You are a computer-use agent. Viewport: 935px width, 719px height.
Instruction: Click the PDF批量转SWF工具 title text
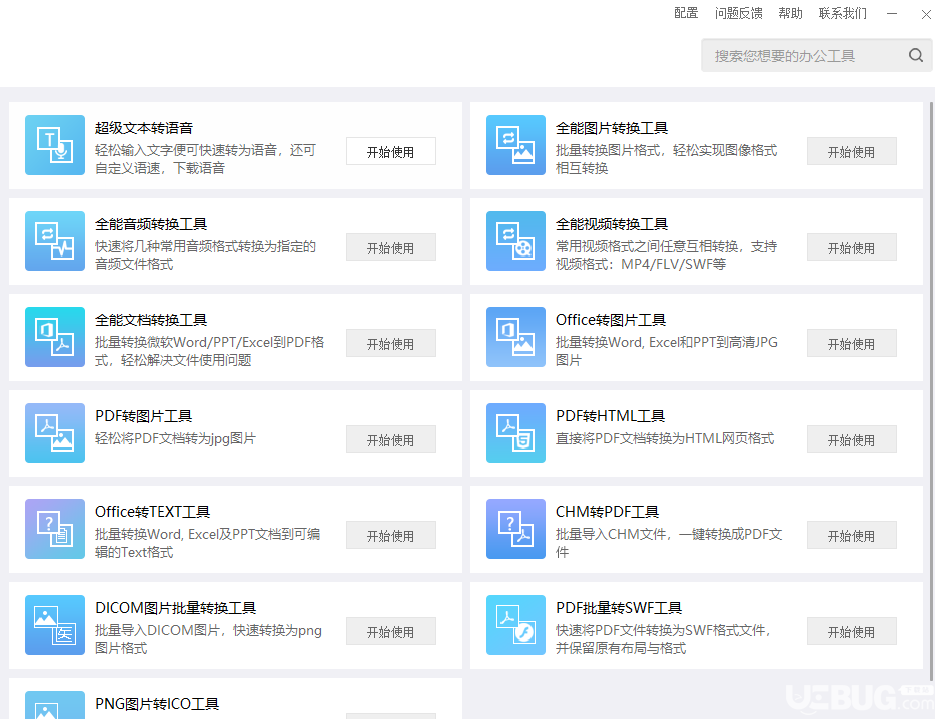coord(618,608)
